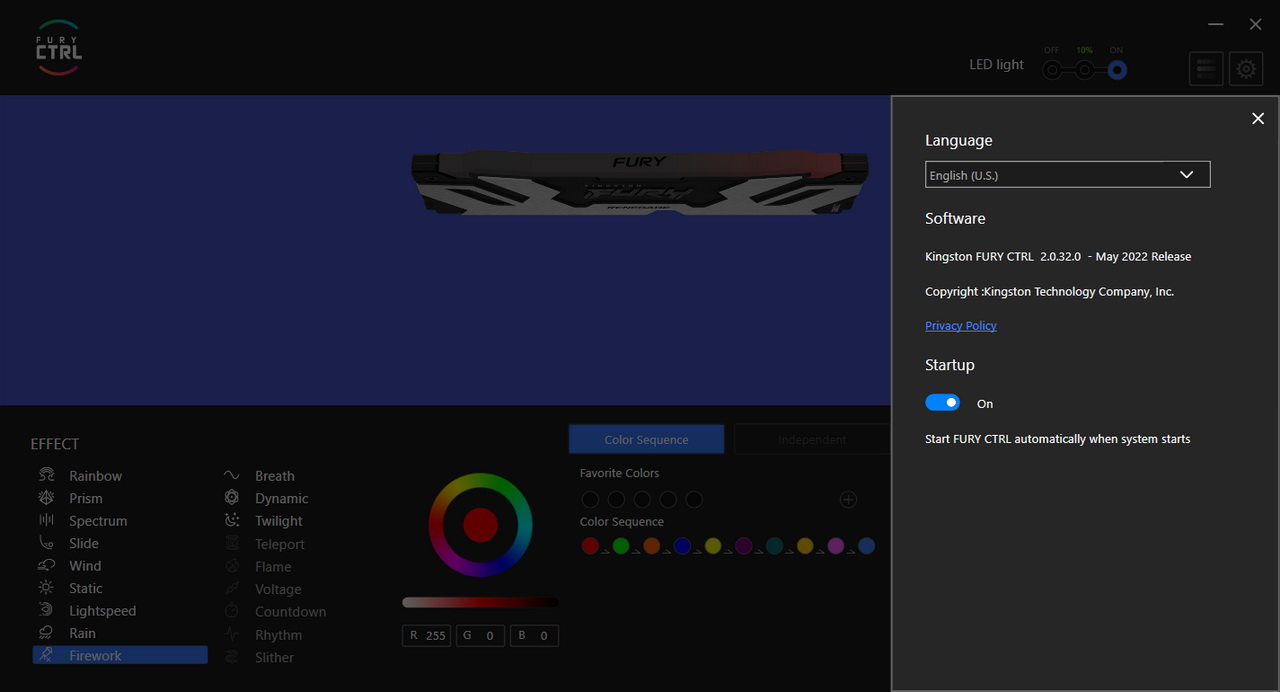This screenshot has width=1280, height=692.
Task: Select the last light-blue sequence swatch
Action: click(x=866, y=545)
